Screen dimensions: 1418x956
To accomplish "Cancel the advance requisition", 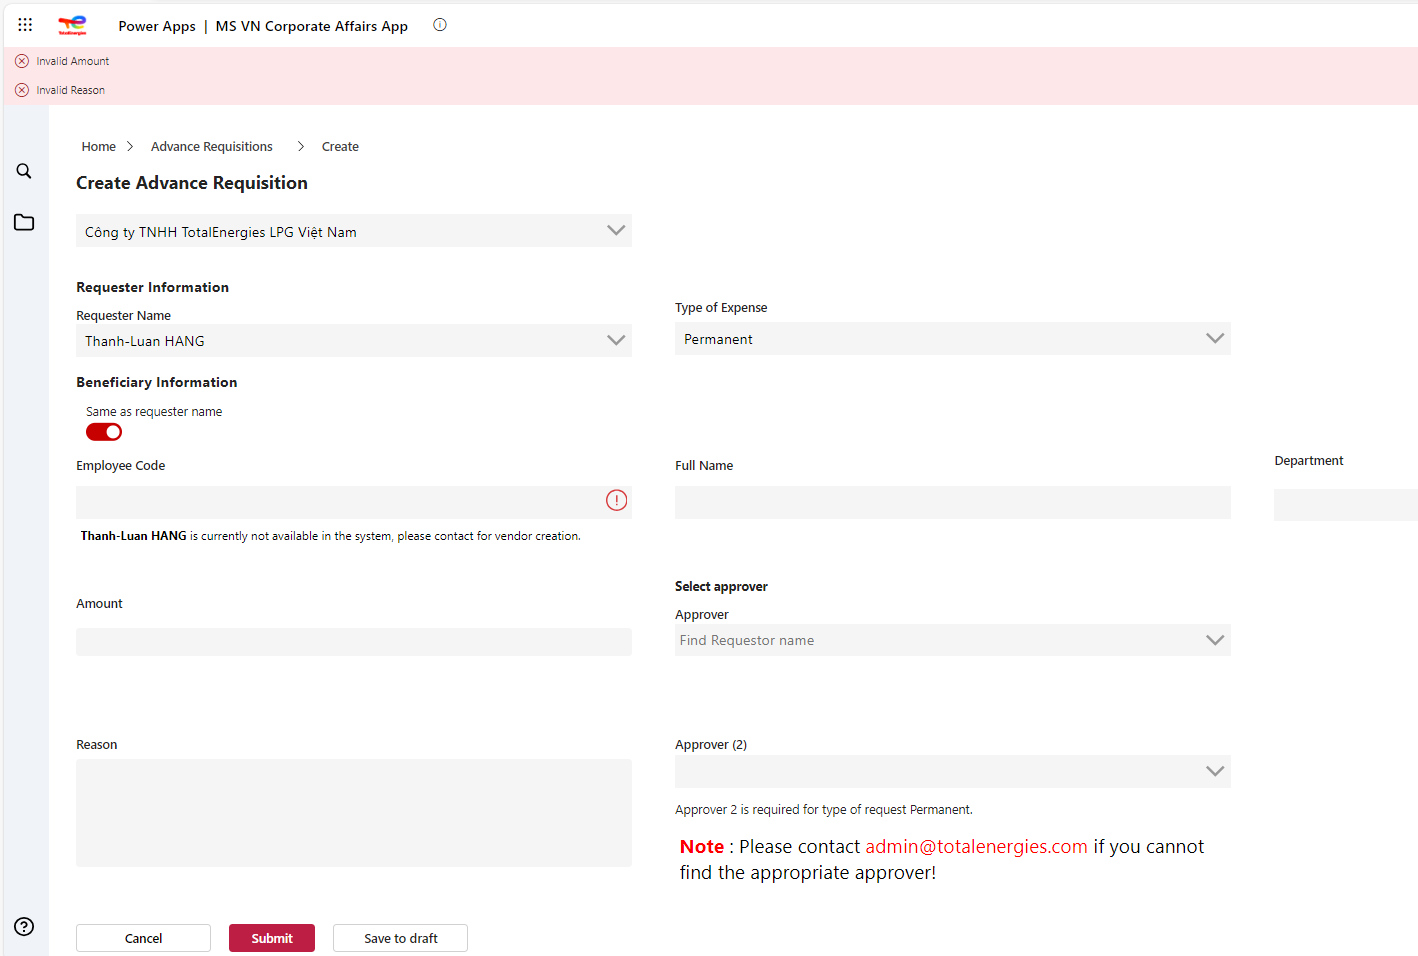I will click(x=143, y=938).
